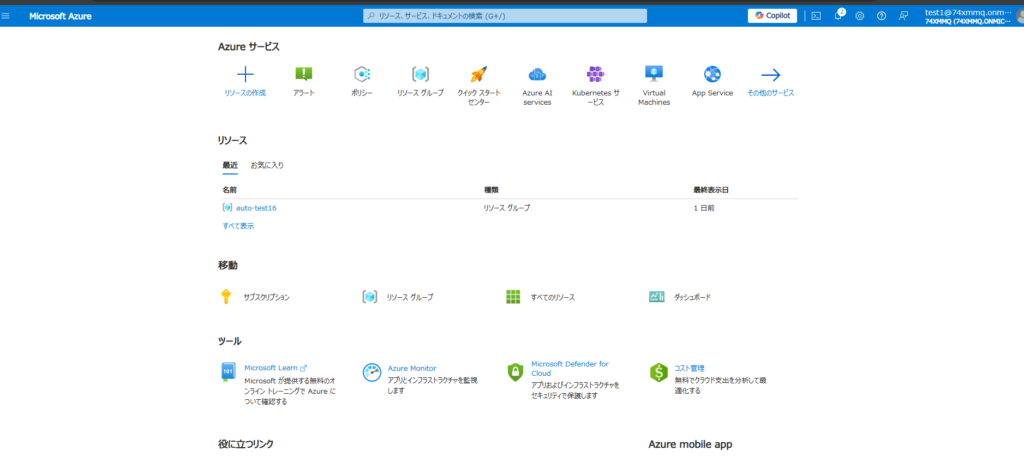
Task: Open the Kubernetes サービス icon
Action: (596, 74)
